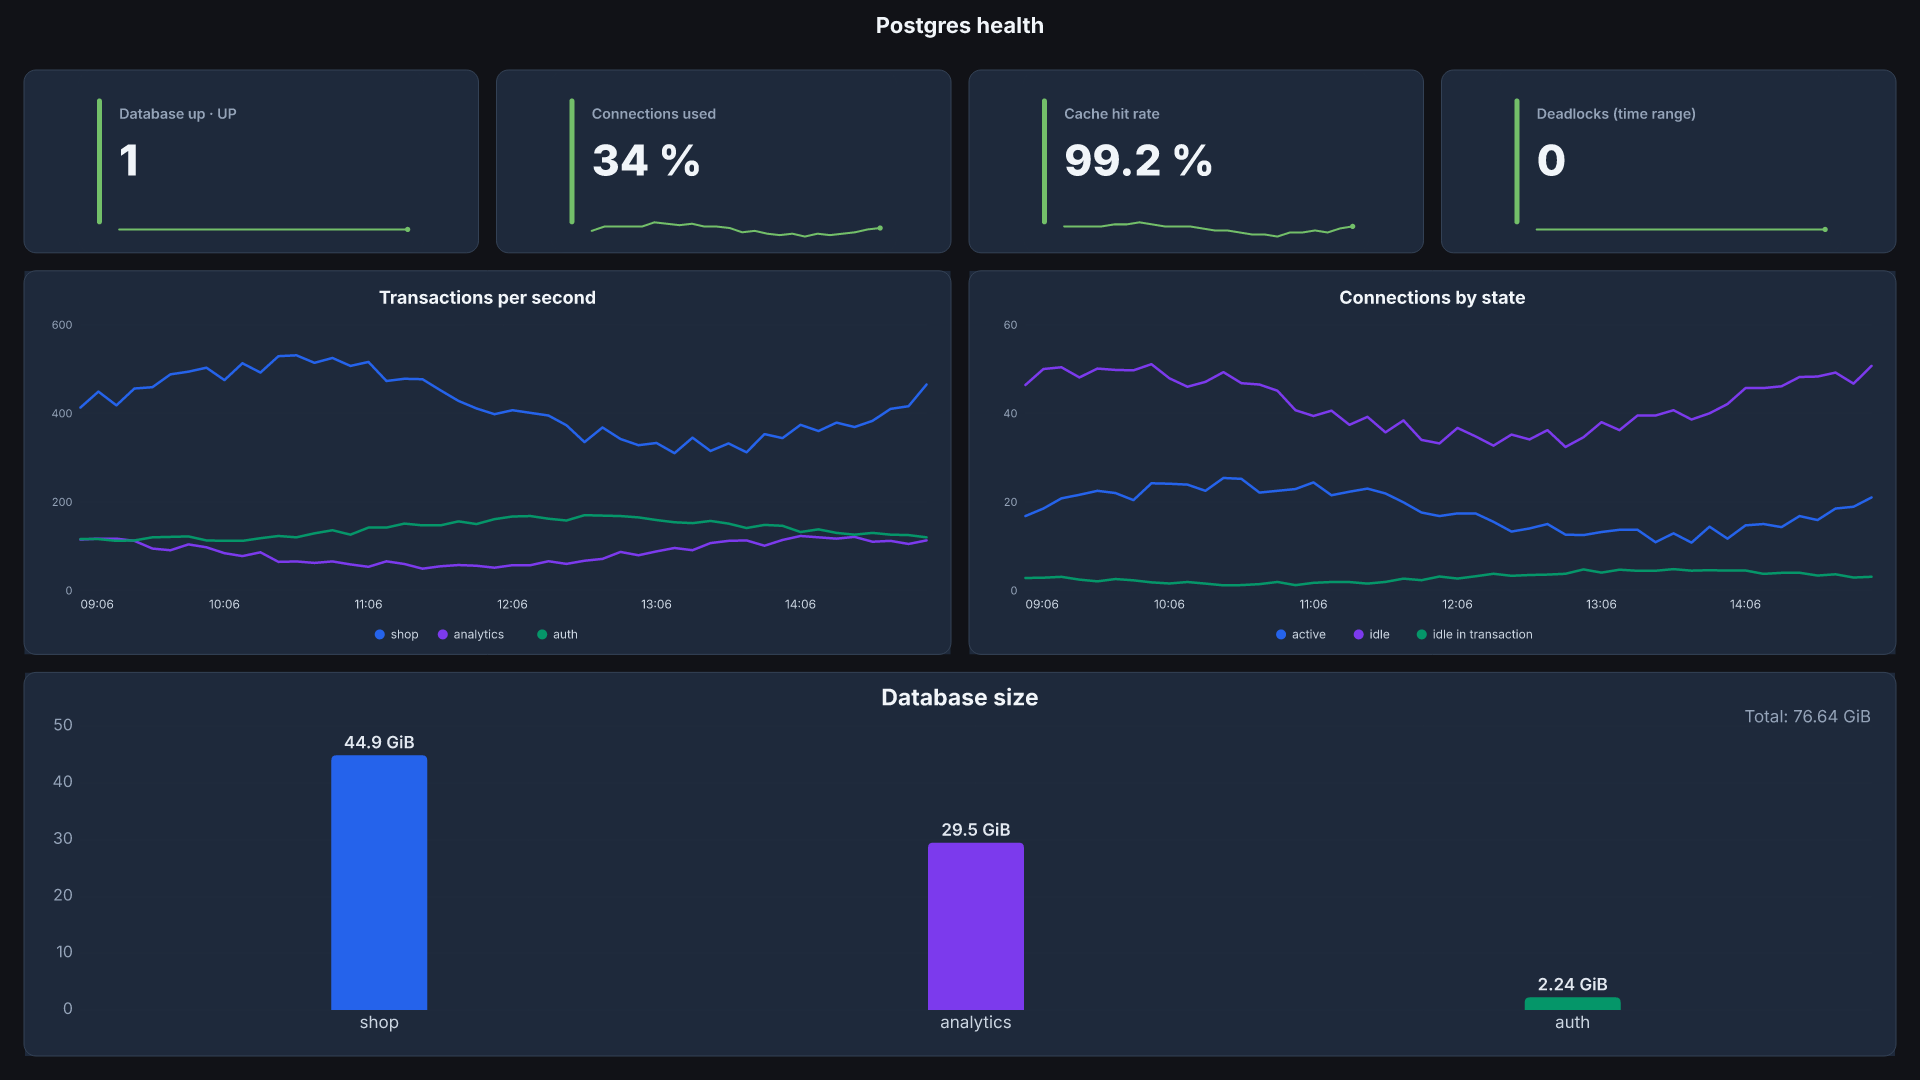Toggle the shop series in Transactions legend

click(x=397, y=635)
